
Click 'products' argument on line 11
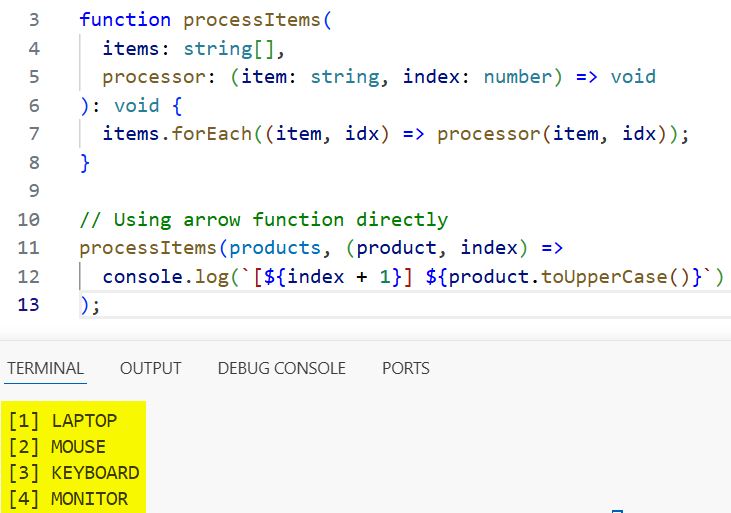point(275,248)
